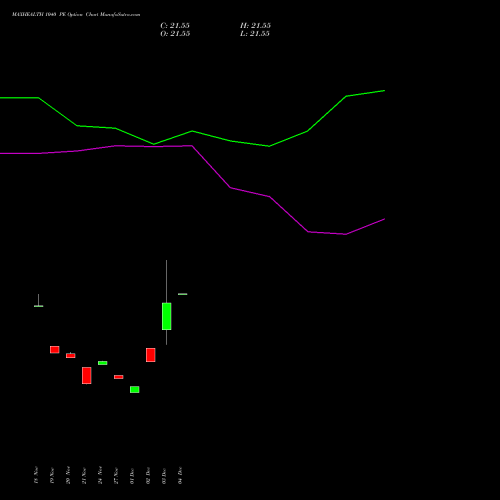Click the 27 Nov date label
The image size is (500, 500).
click(116, 475)
